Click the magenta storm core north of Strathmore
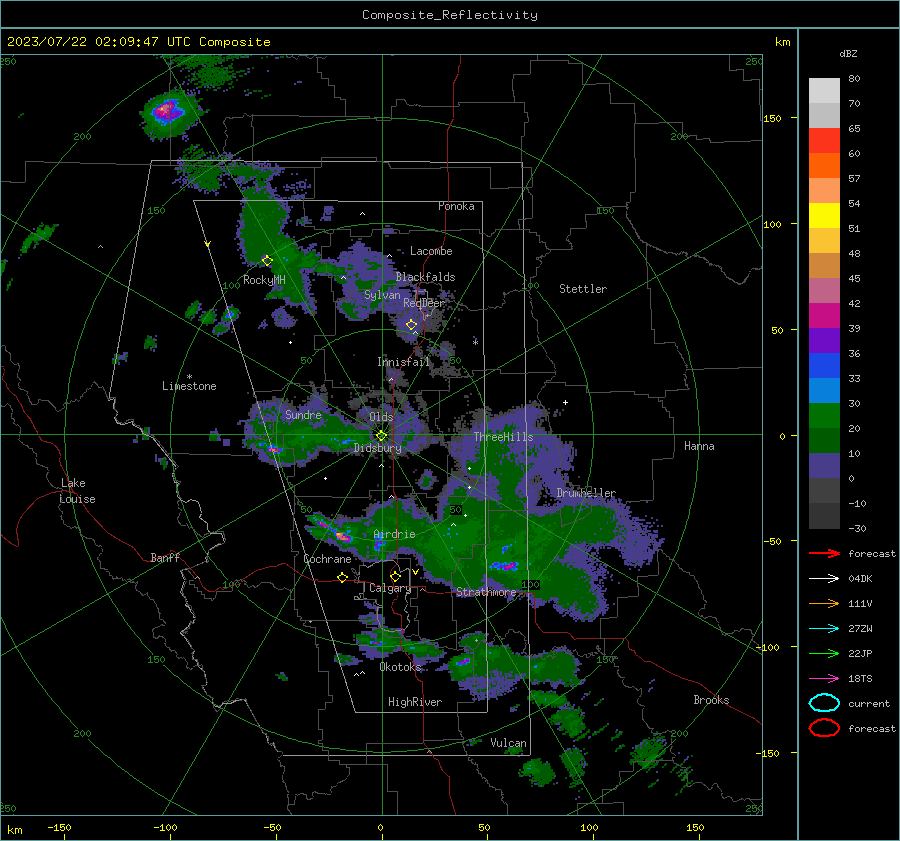The height and width of the screenshot is (841, 900). [x=506, y=567]
